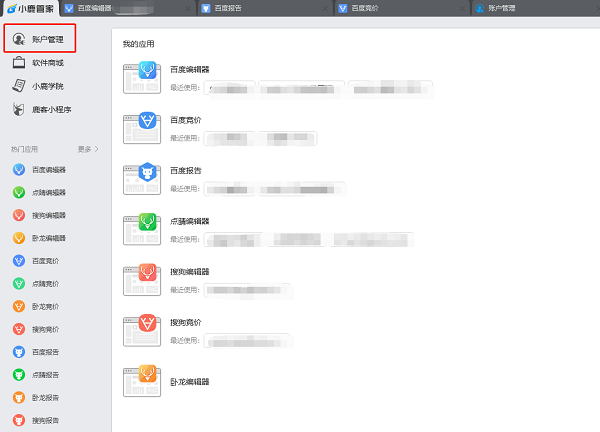Launch 百度编辑器 from the 热门应用 list
Viewport: 600px width, 432px height.
[39, 170]
